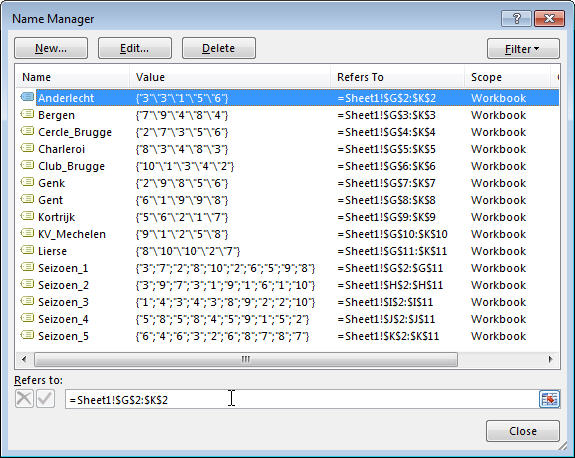Click the name icon beside Club_Brugge
575x458 pixels.
point(28,165)
